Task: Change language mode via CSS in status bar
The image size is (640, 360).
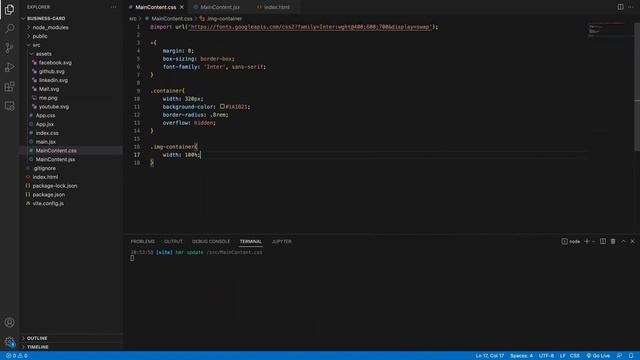Action: pos(575,356)
